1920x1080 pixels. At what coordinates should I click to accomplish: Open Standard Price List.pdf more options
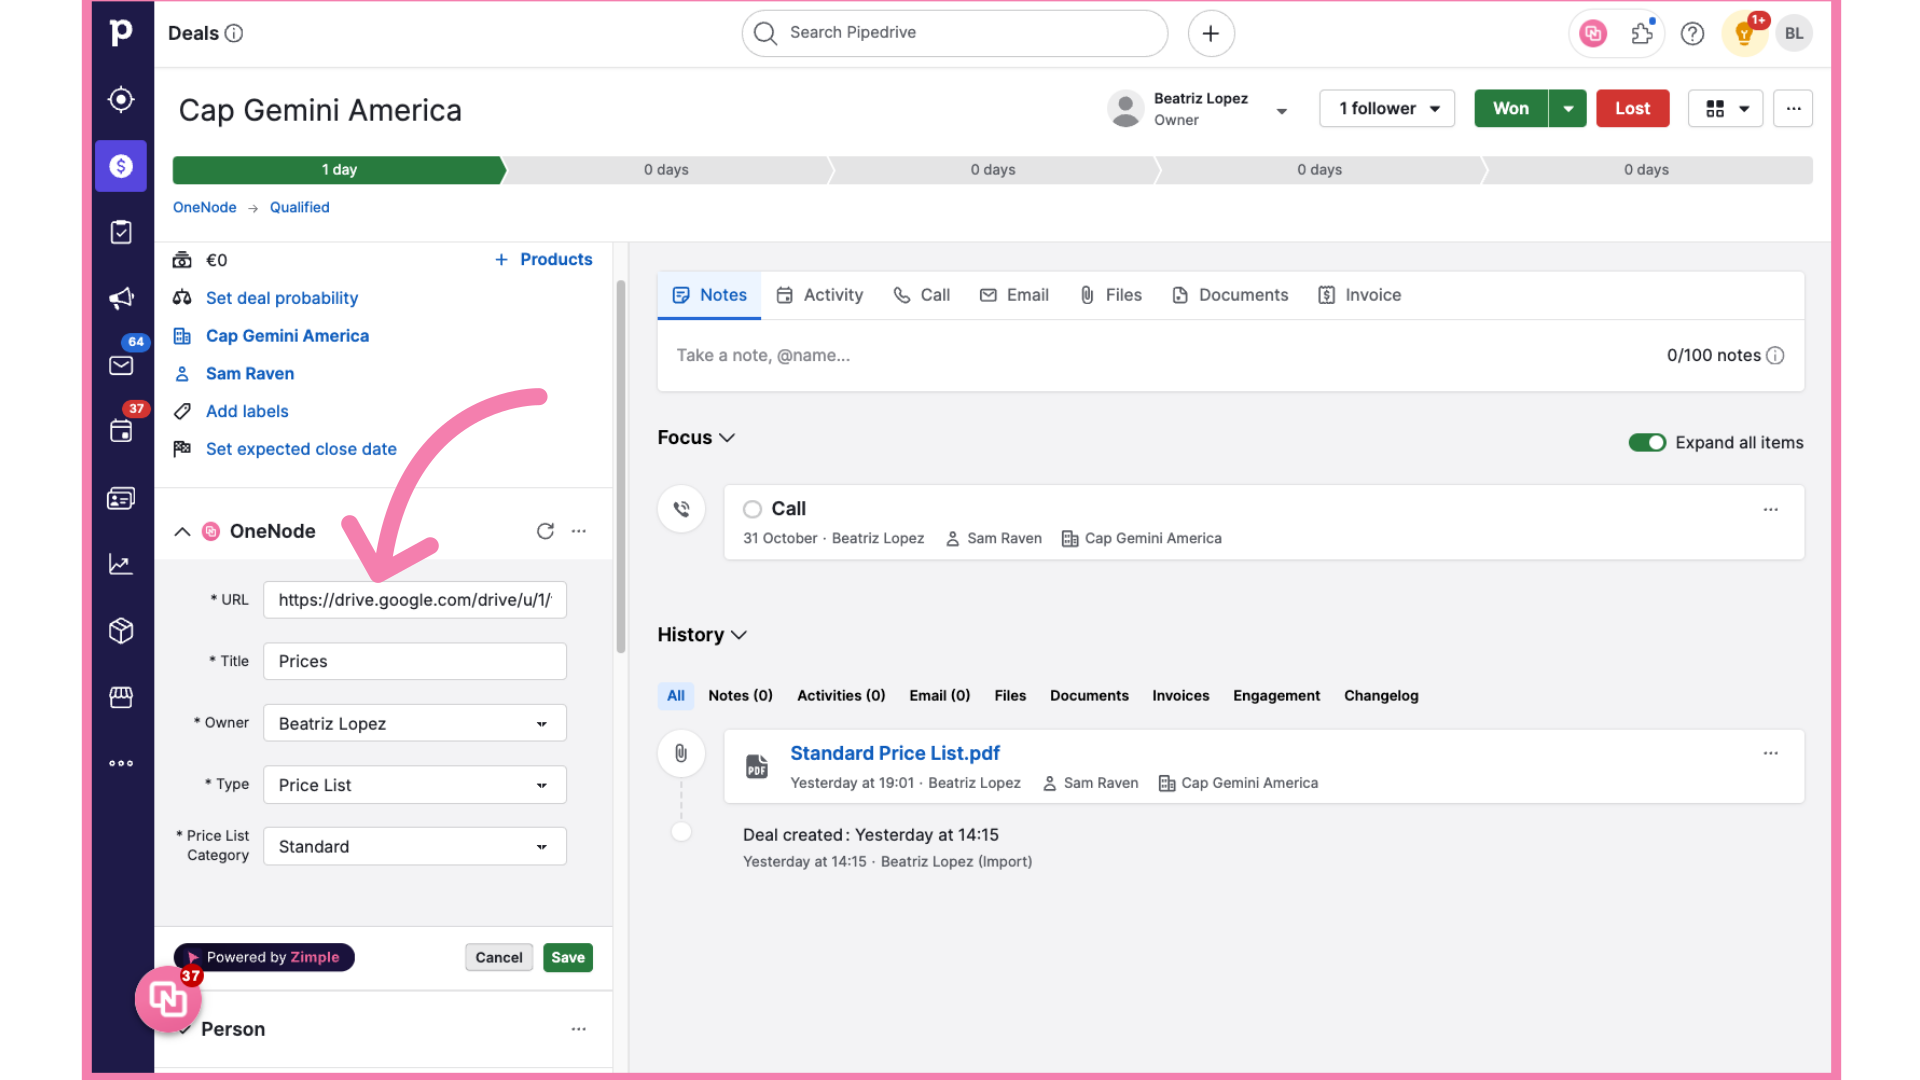click(1771, 753)
